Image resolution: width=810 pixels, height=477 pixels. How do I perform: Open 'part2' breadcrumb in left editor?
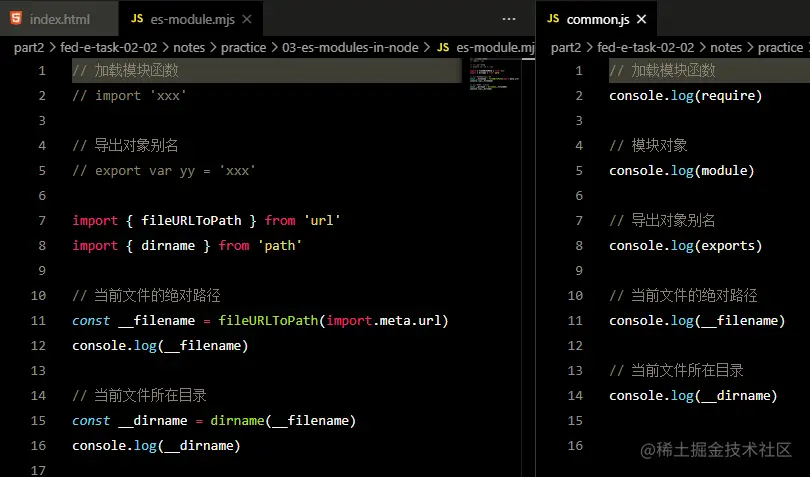click(x=29, y=48)
